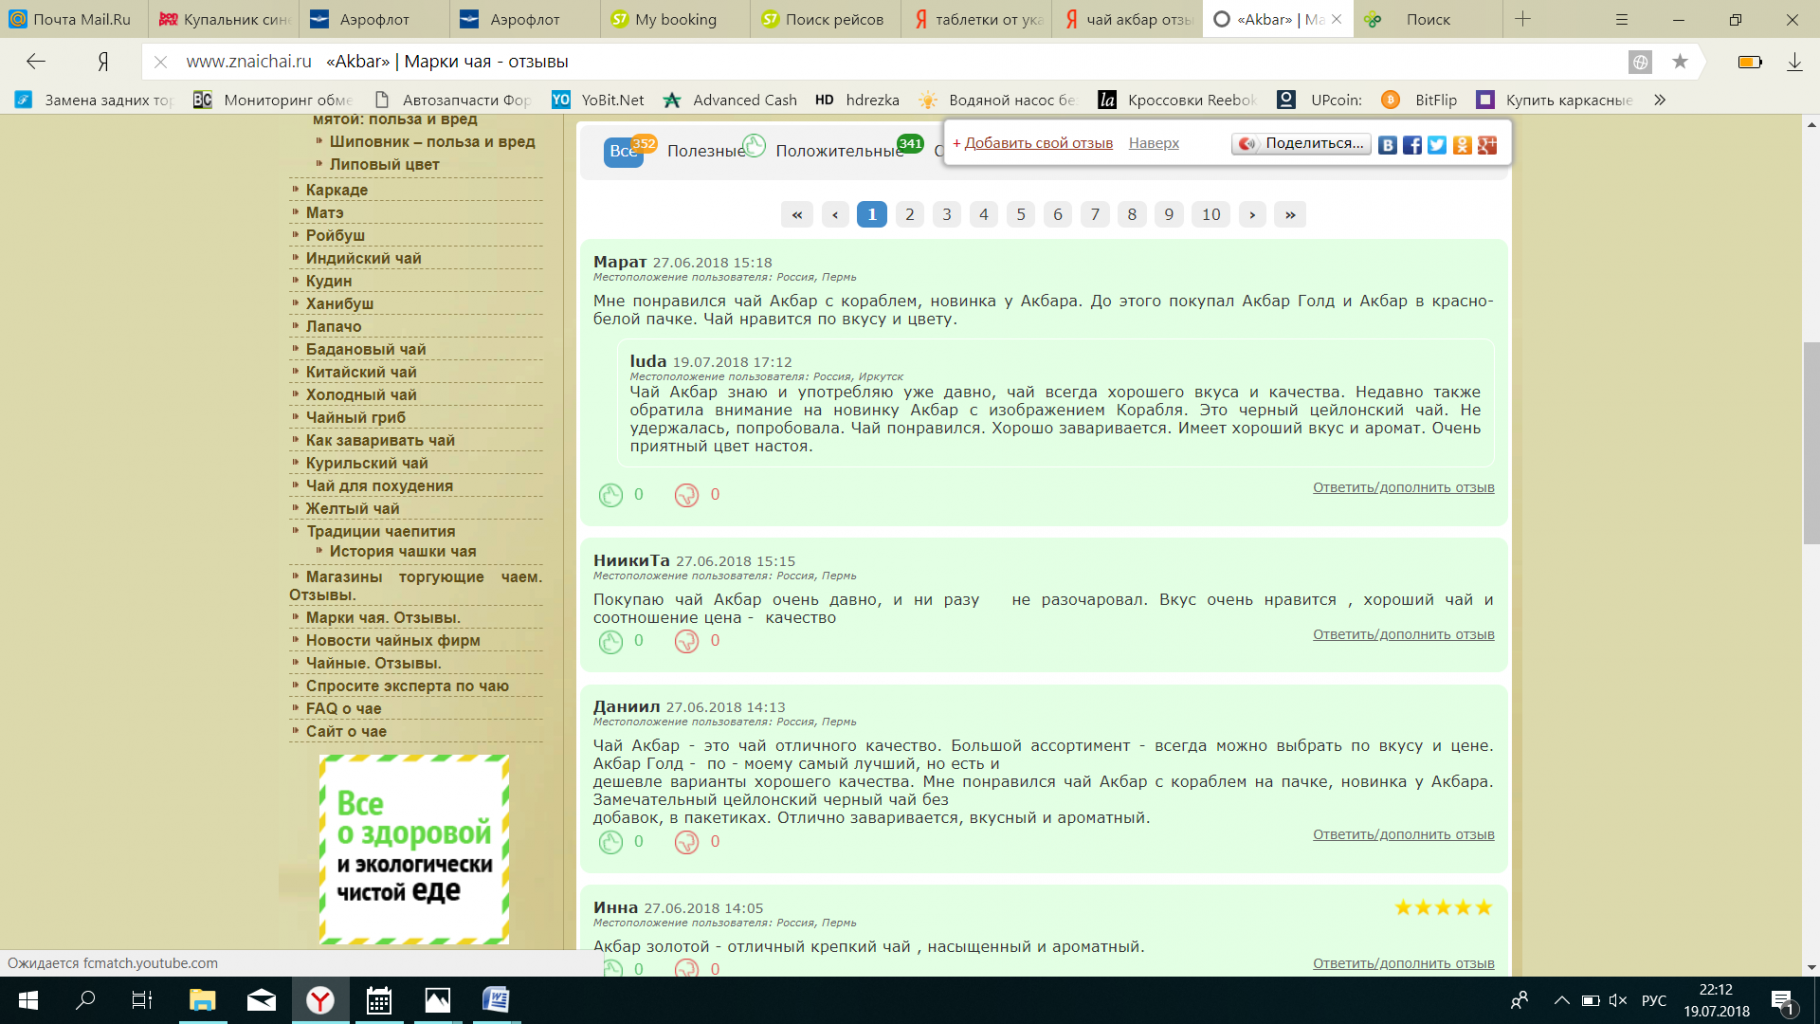Expand system tray hidden icons
The image size is (1820, 1024).
click(1561, 1000)
